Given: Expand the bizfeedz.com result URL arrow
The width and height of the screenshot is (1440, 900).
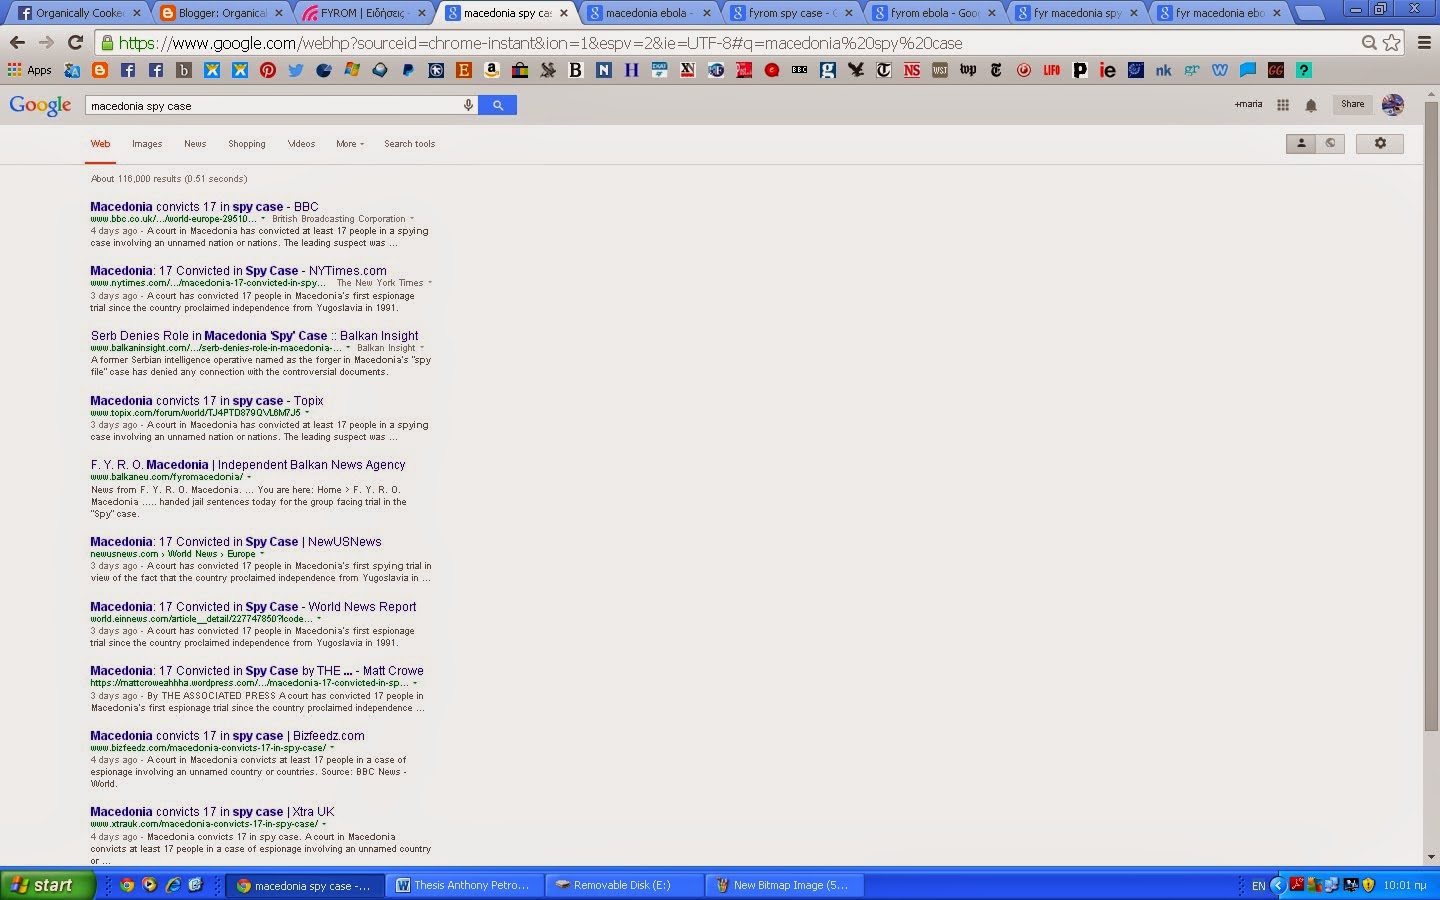Looking at the screenshot, I should click(x=333, y=748).
